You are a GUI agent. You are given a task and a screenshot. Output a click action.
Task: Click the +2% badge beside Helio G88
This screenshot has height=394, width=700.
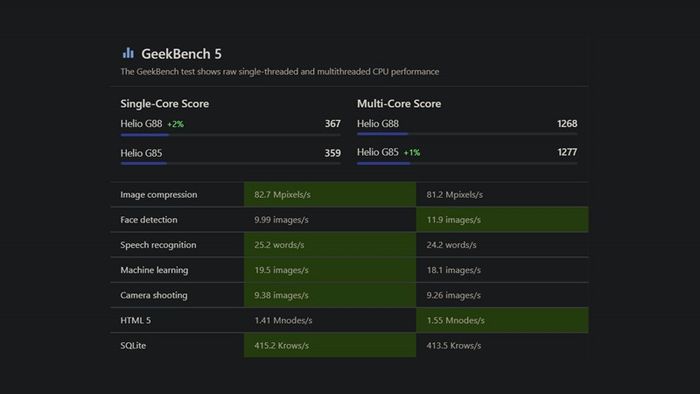175,124
